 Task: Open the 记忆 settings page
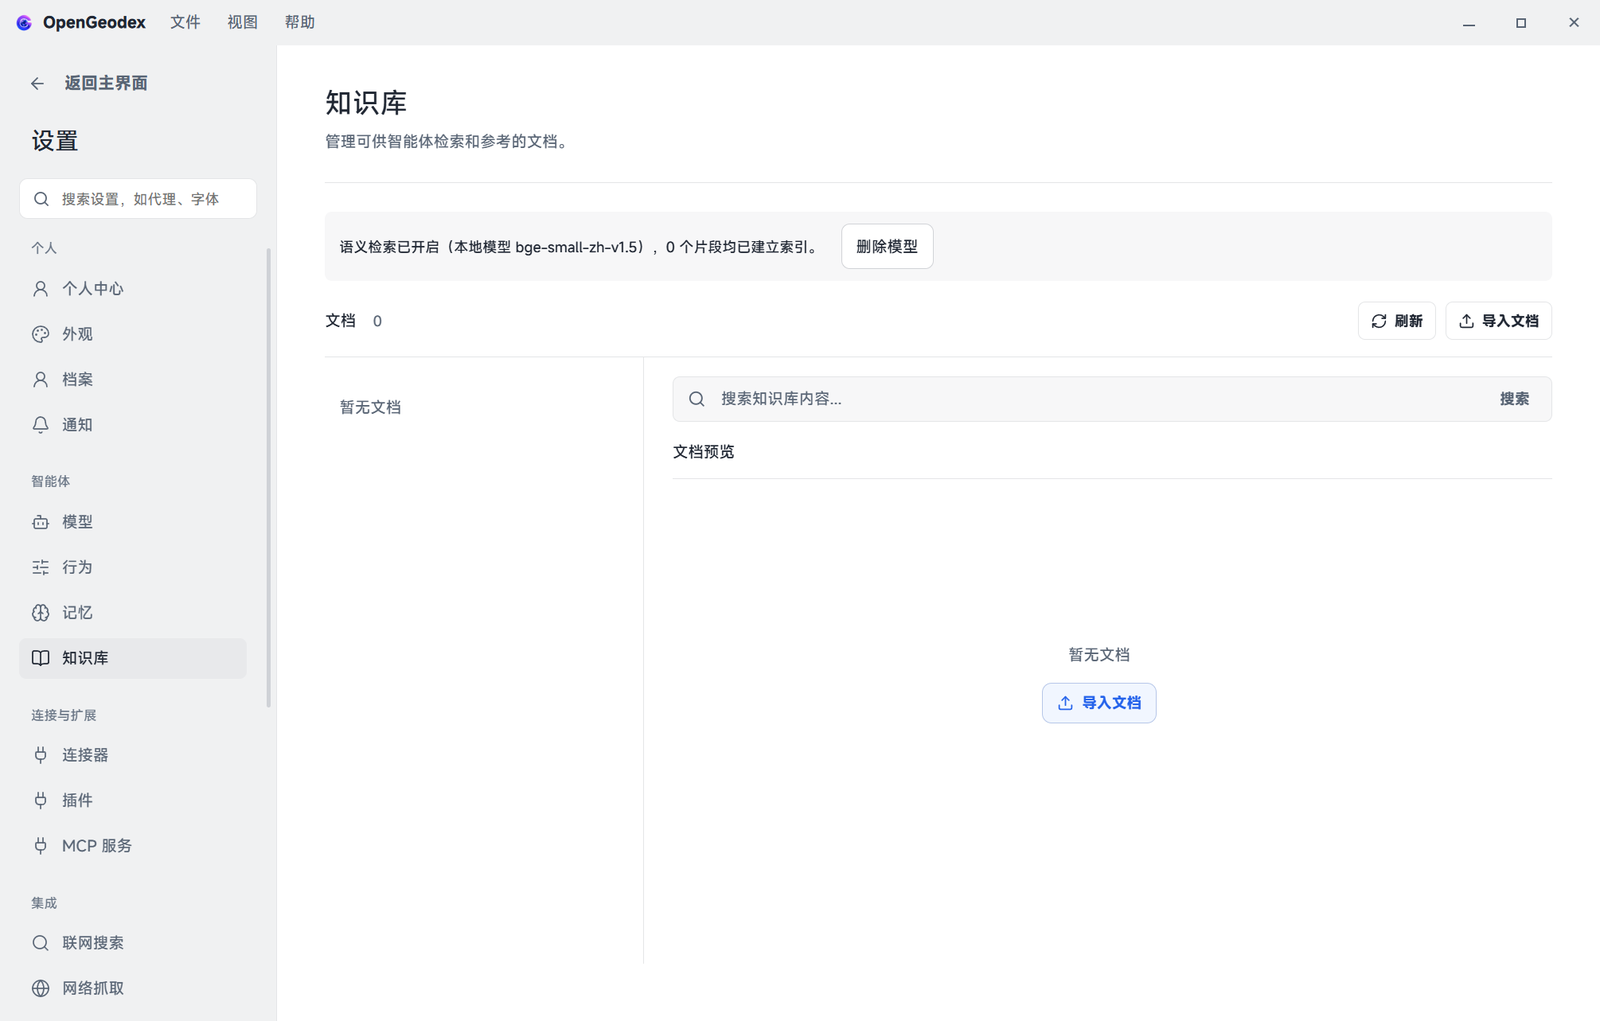[x=133, y=613]
